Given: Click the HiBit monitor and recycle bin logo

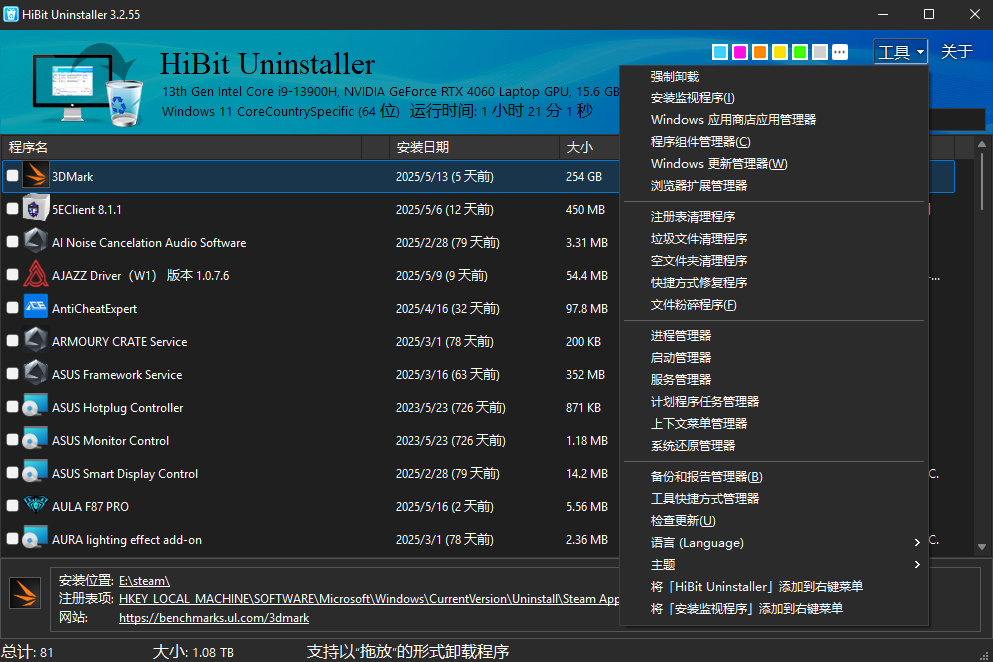Looking at the screenshot, I should click(x=88, y=84).
